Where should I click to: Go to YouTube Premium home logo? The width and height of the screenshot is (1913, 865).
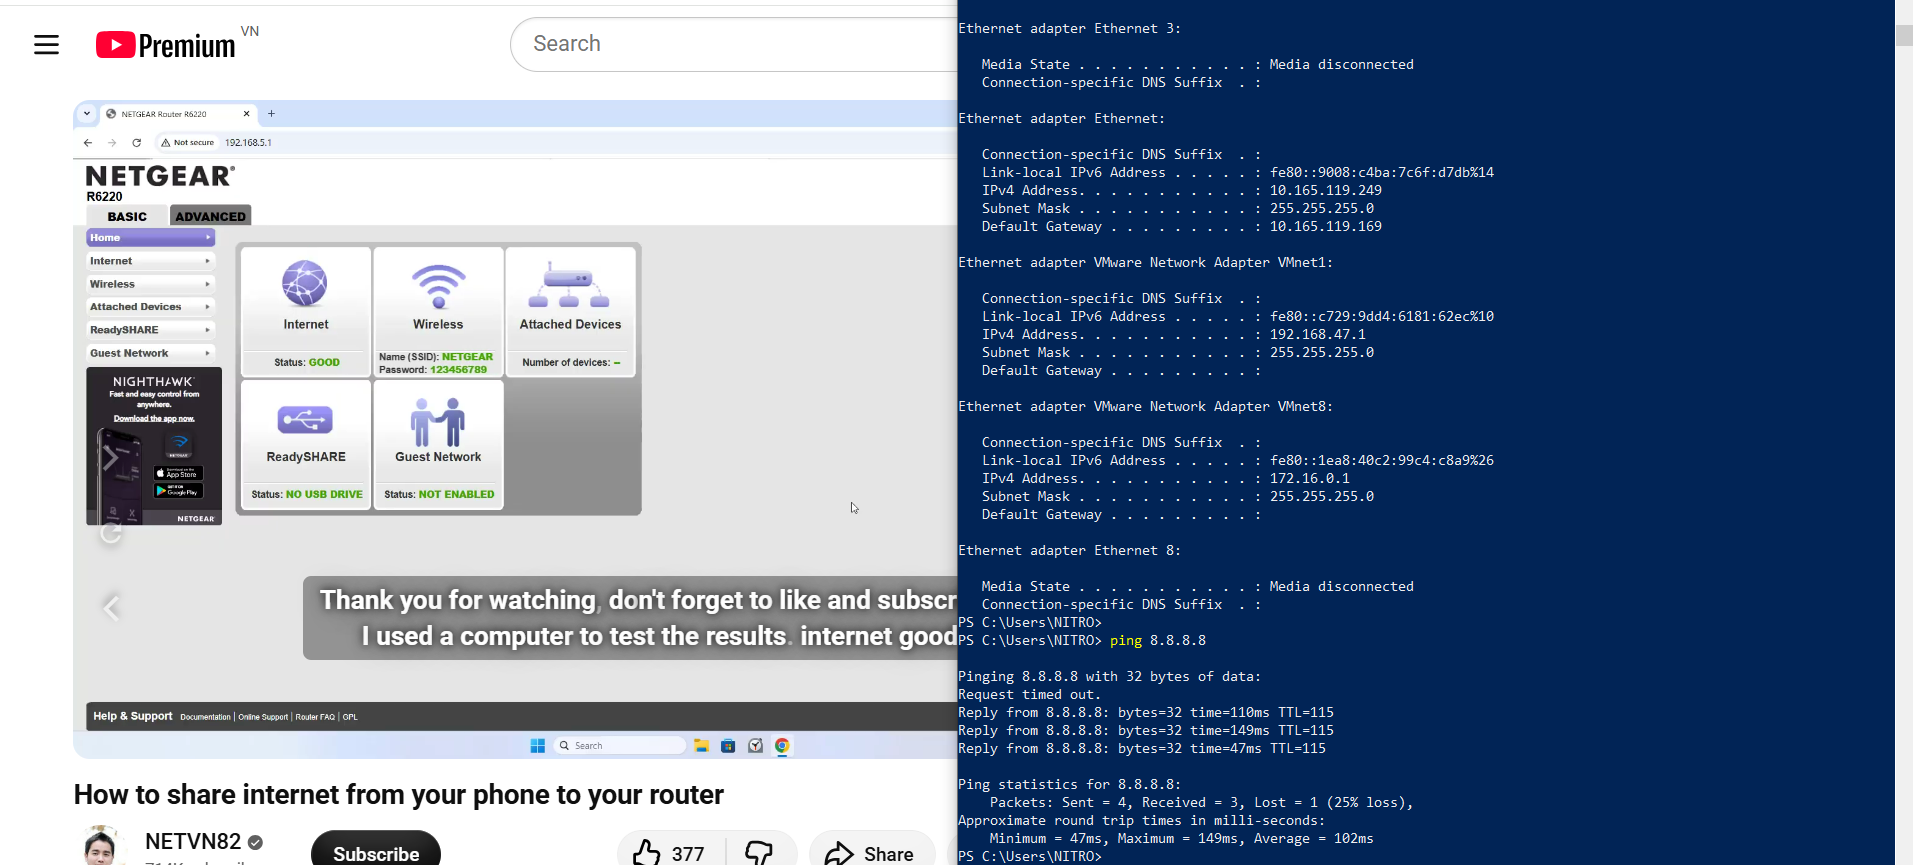pos(166,45)
